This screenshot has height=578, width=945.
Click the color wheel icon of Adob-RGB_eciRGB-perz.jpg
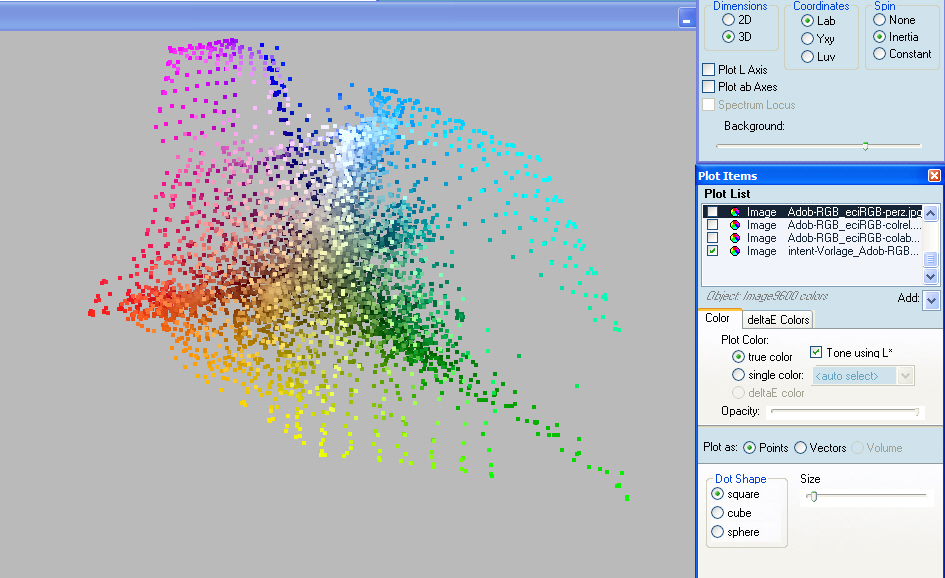click(x=736, y=212)
